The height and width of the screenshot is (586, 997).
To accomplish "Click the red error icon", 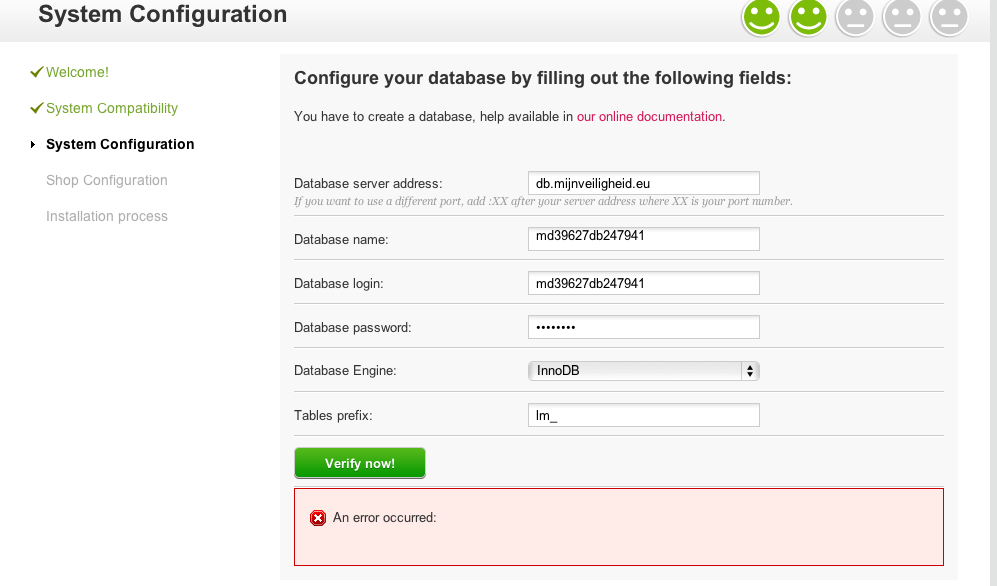I will pyautogui.click(x=318, y=518).
